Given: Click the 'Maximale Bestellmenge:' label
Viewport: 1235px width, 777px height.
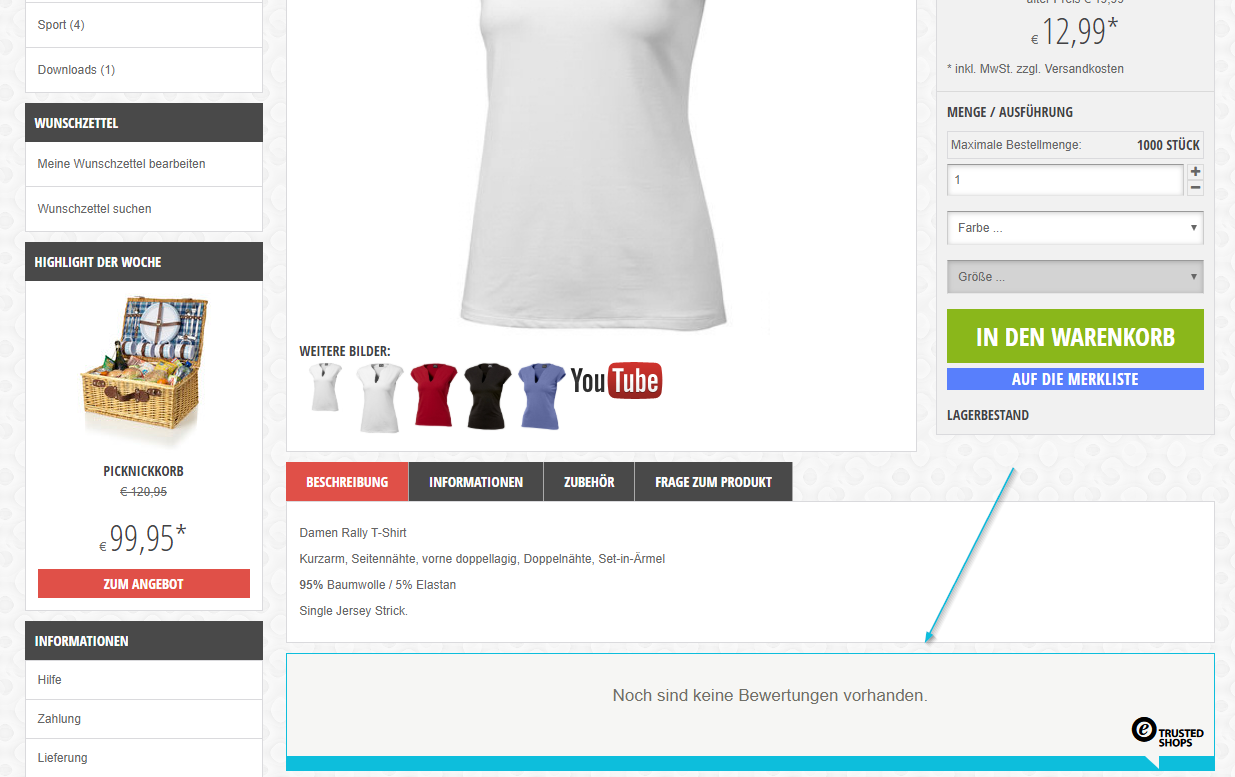Looking at the screenshot, I should click(x=1016, y=145).
